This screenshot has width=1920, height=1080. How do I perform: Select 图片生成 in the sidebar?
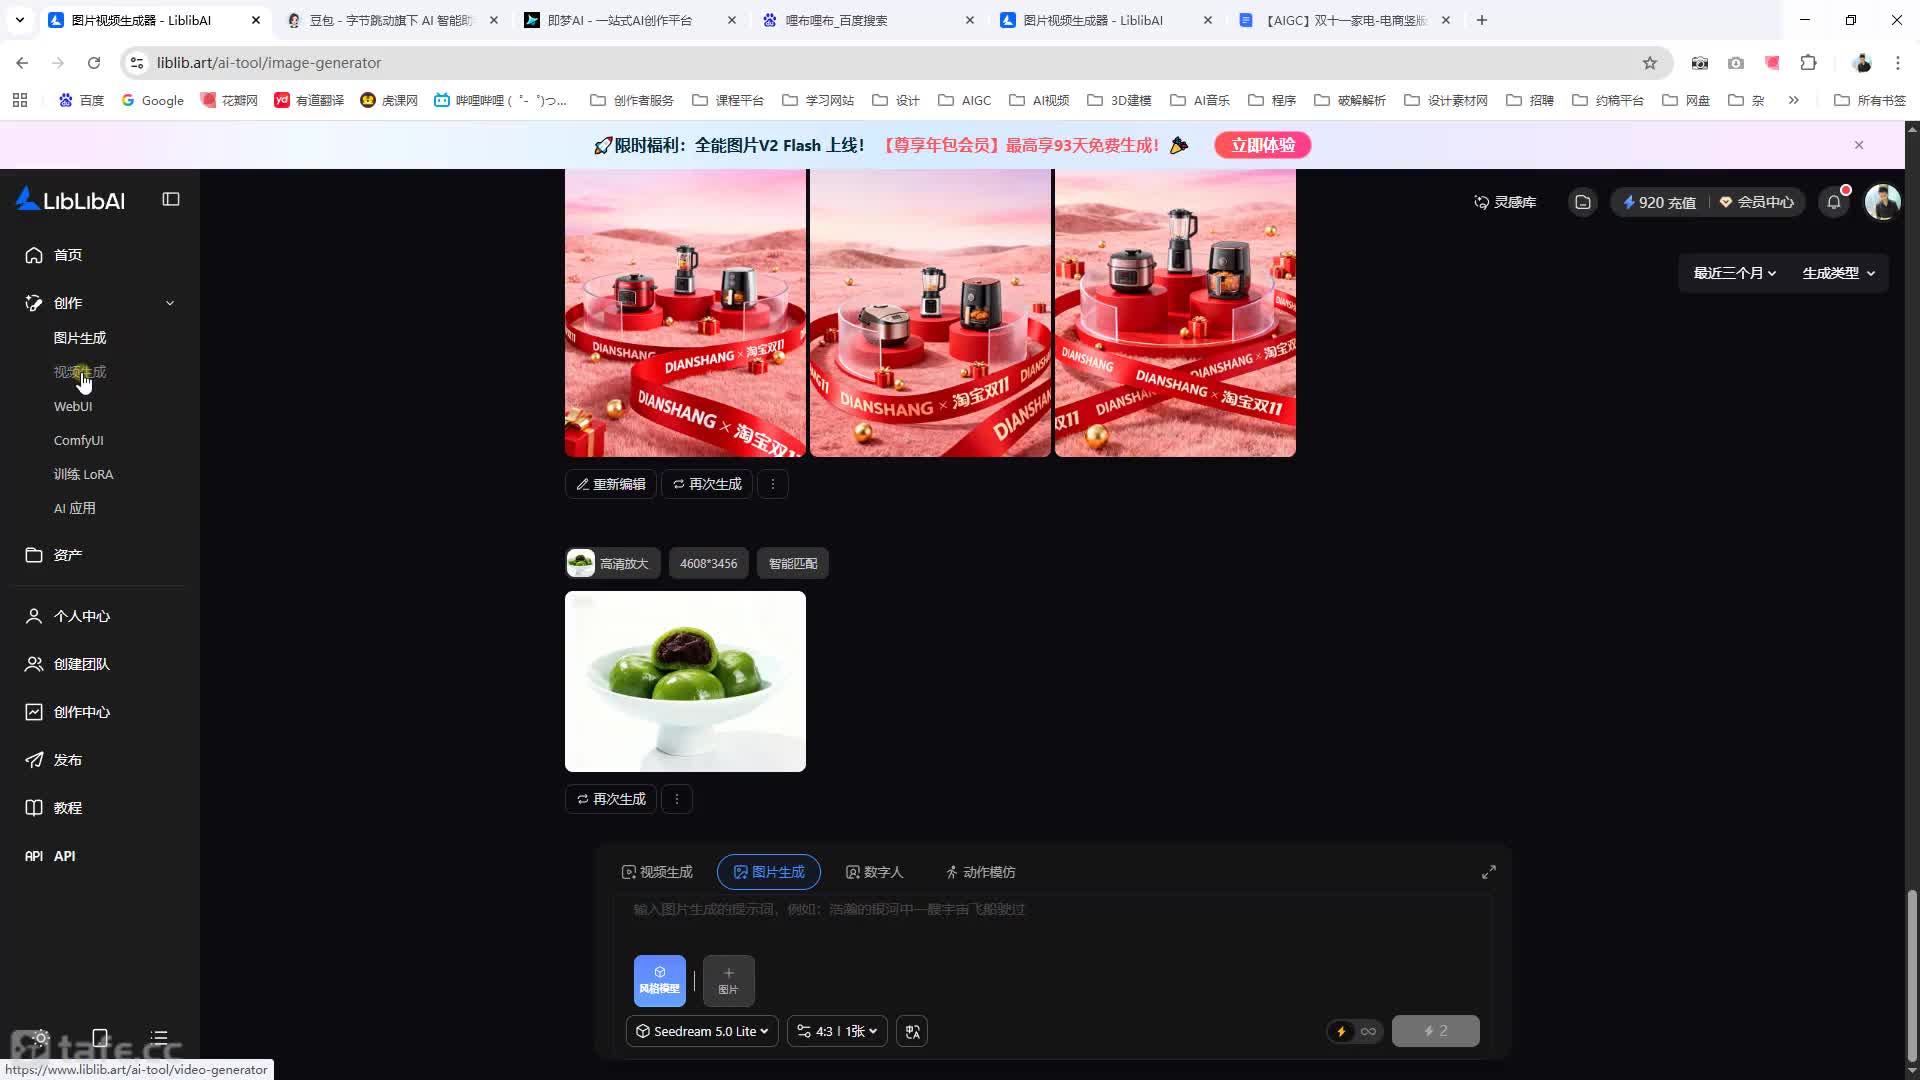[x=80, y=338]
